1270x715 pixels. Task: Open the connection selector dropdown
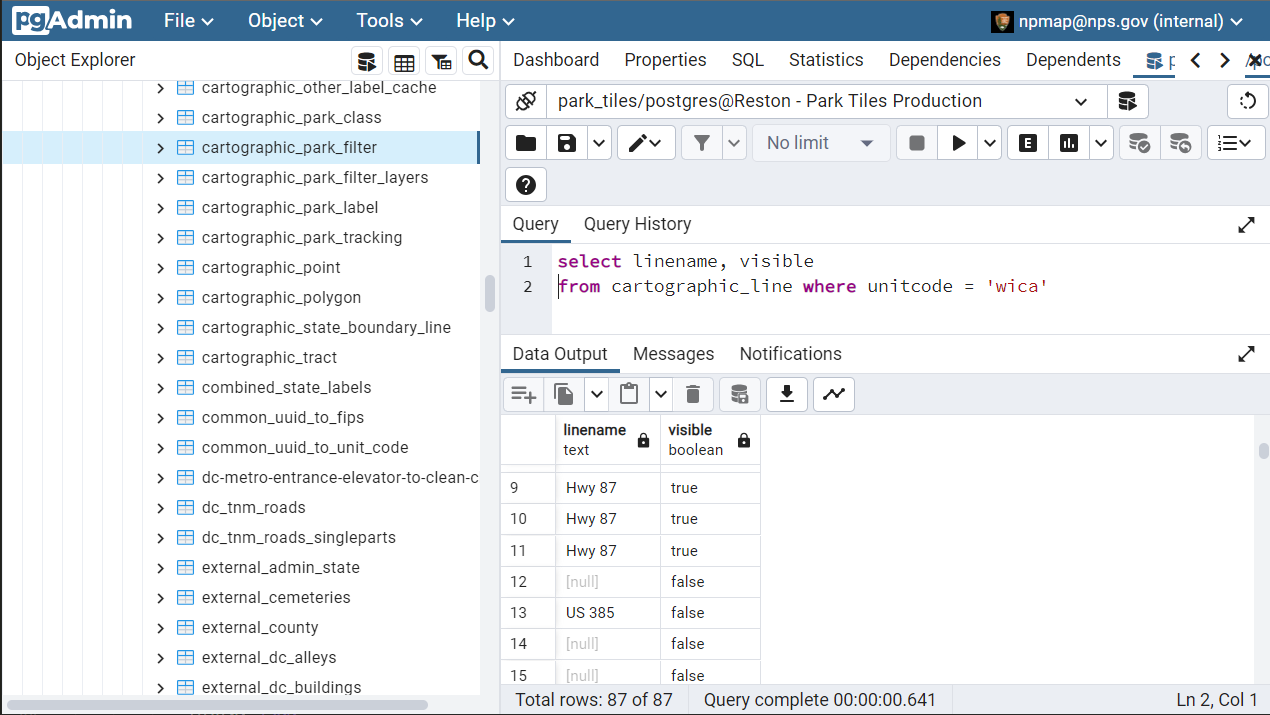tap(1081, 101)
